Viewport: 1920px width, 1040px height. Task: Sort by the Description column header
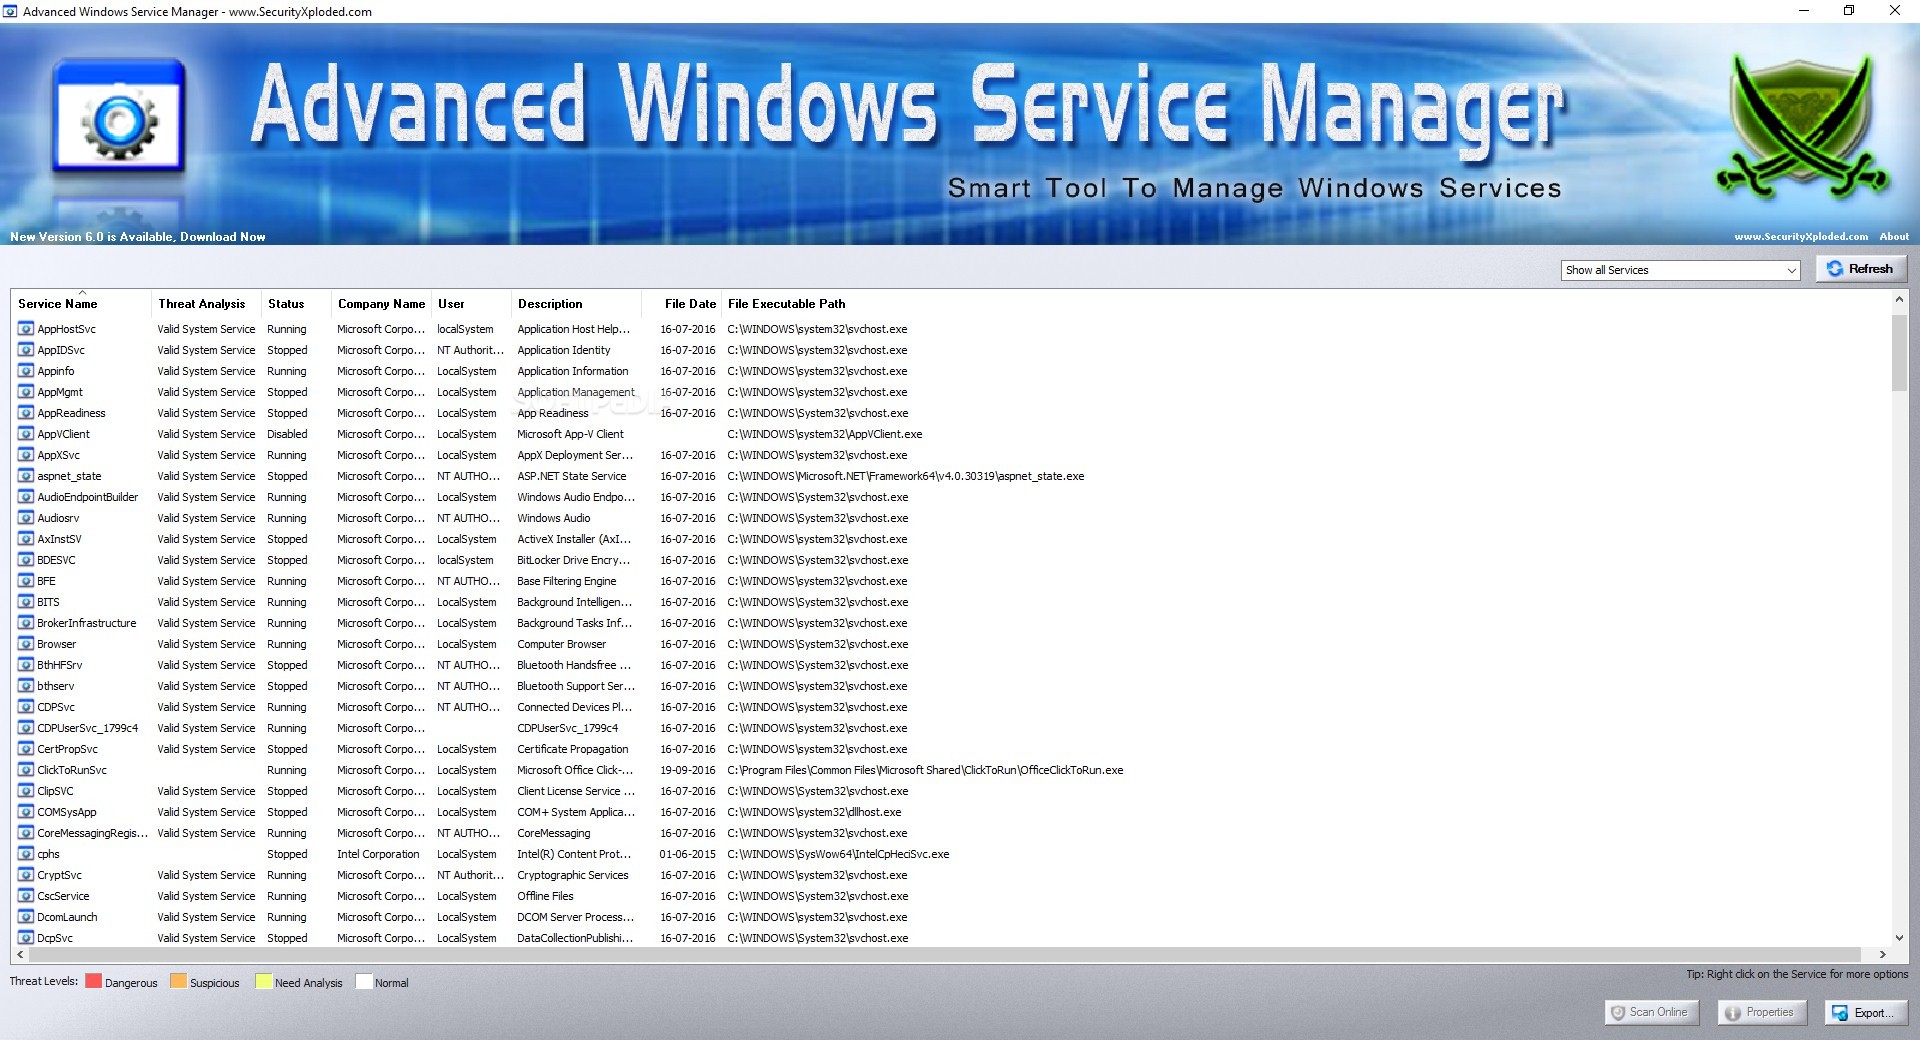coord(576,304)
